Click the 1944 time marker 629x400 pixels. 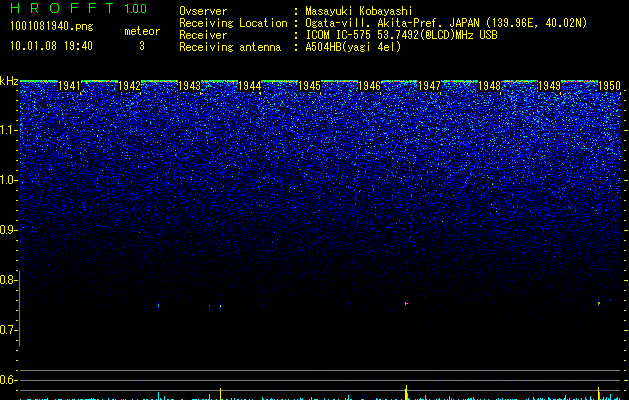pyautogui.click(x=250, y=86)
